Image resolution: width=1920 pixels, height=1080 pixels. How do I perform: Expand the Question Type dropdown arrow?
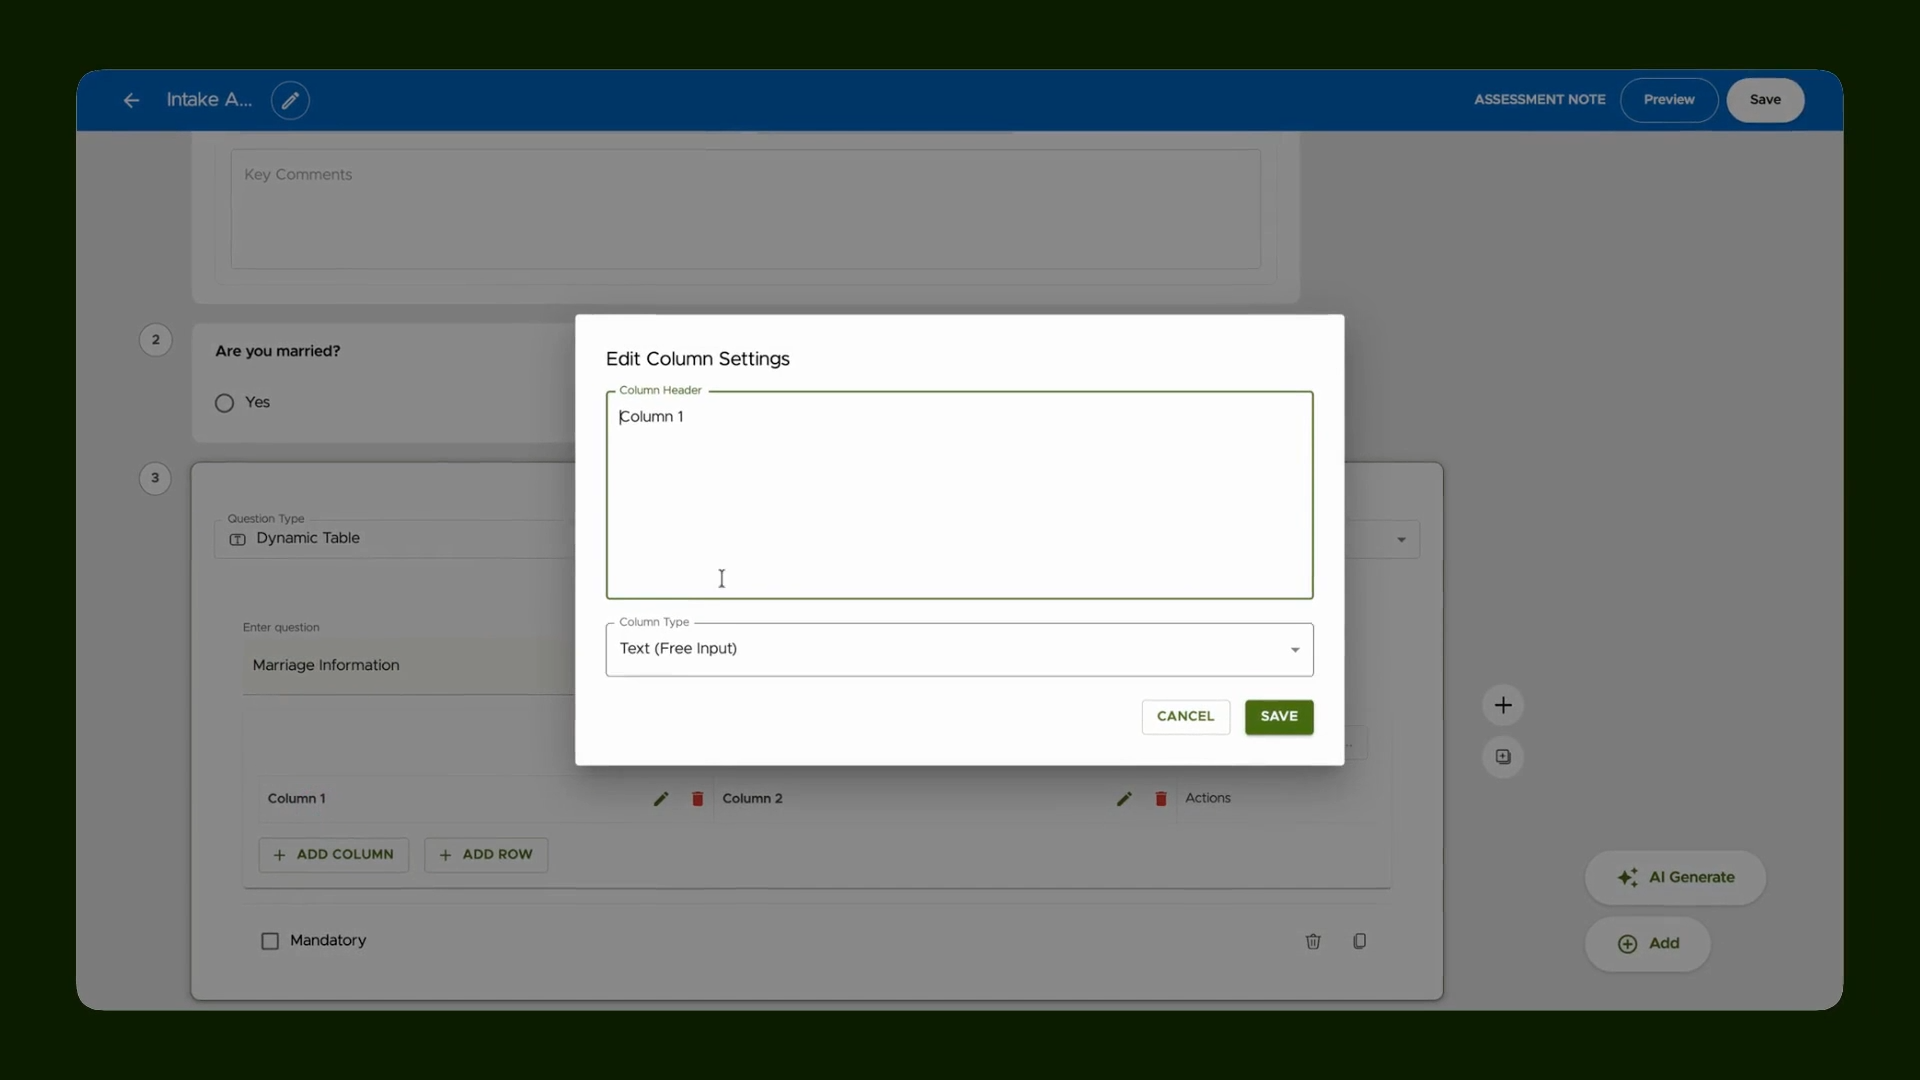coord(1401,540)
